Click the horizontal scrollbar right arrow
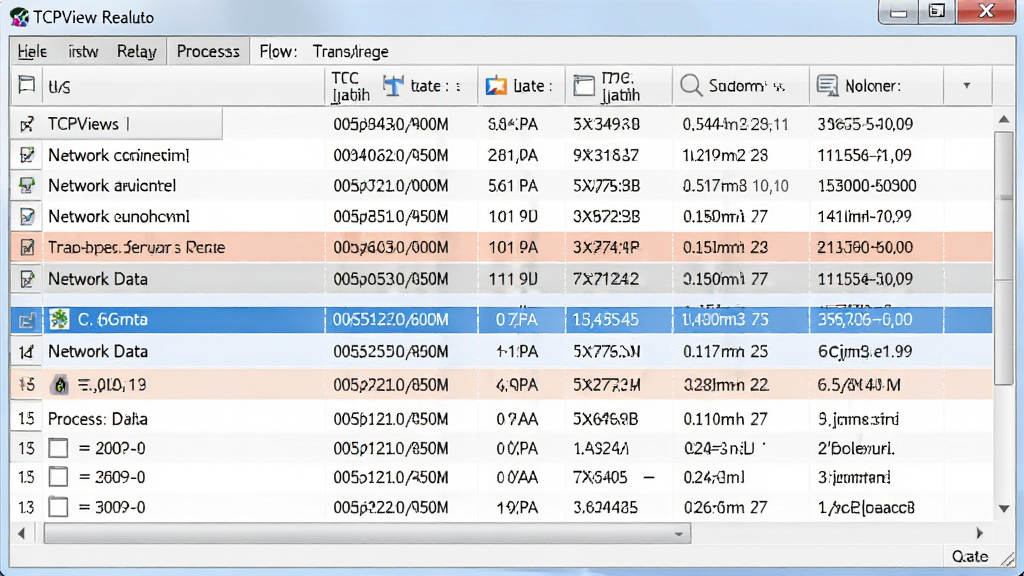Screen dimensions: 1024x576 pos(979,534)
